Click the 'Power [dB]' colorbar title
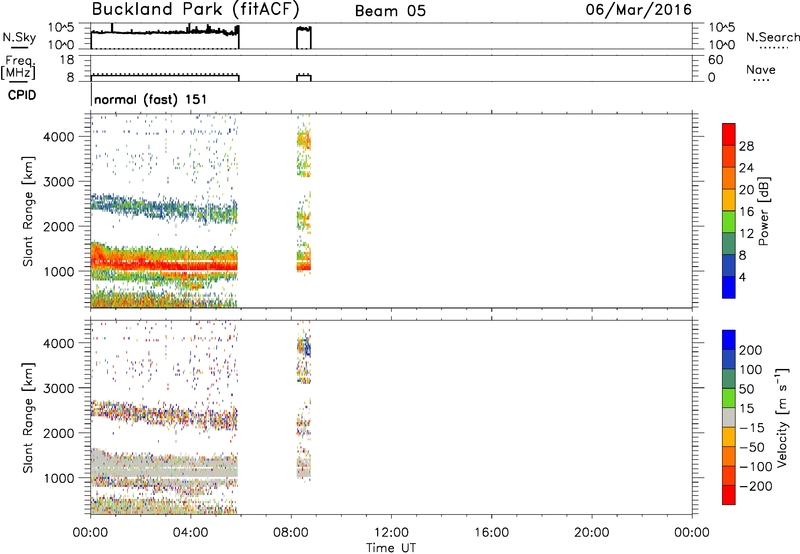 [763, 211]
